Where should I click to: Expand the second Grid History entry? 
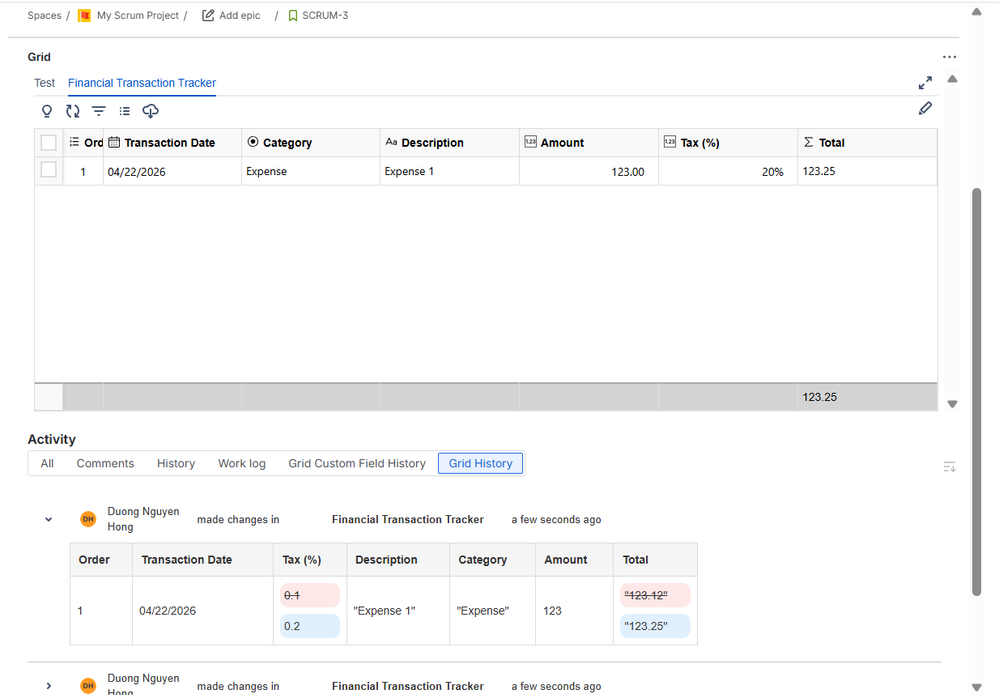48,686
